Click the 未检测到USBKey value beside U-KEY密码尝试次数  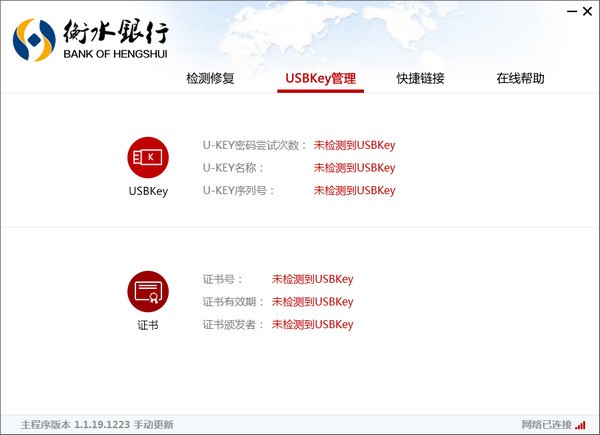(354, 145)
